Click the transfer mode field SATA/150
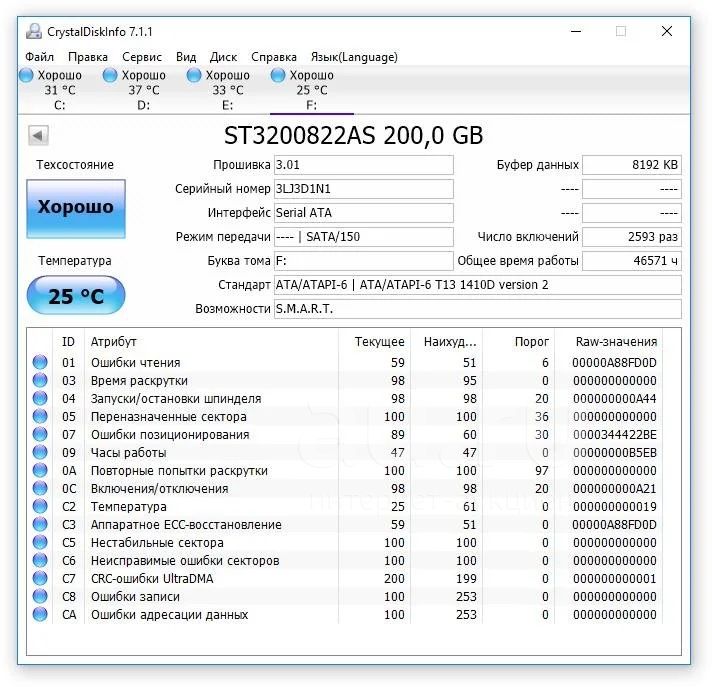Image resolution: width=712 pixels, height=687 pixels. point(363,237)
